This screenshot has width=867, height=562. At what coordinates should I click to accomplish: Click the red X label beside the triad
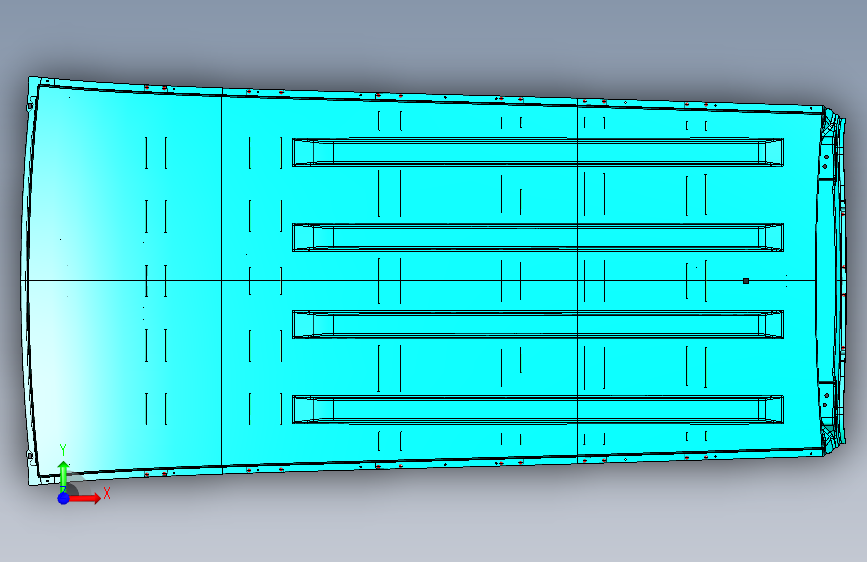coord(107,493)
